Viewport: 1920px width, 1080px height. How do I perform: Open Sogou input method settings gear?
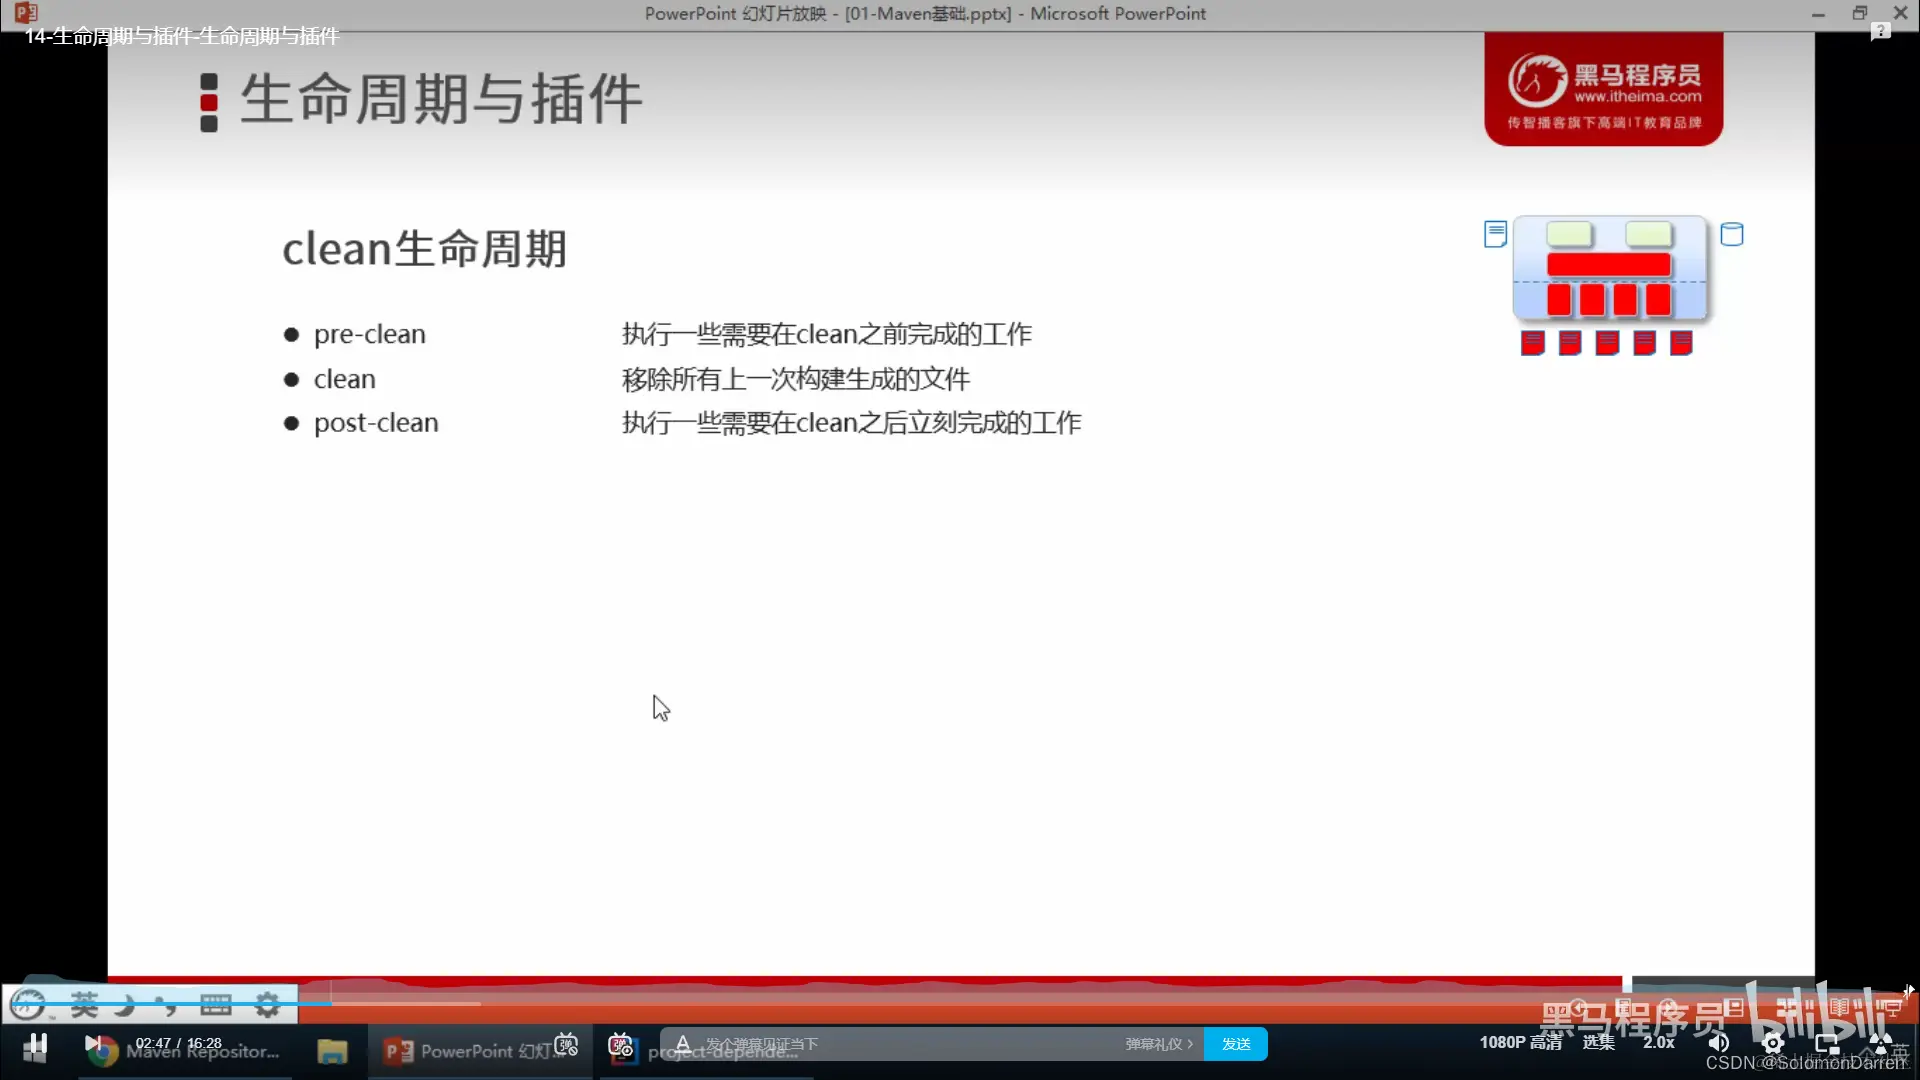267,1005
